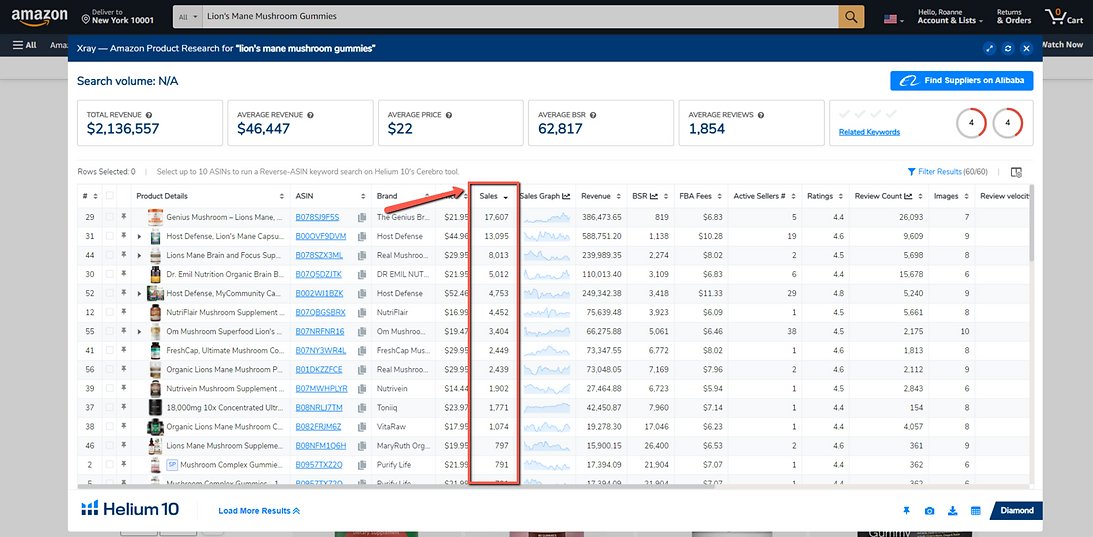Viewport: 1093px width, 537px height.
Task: Copy ASIN B07QBGSBRX with the copy icon
Action: click(362, 312)
